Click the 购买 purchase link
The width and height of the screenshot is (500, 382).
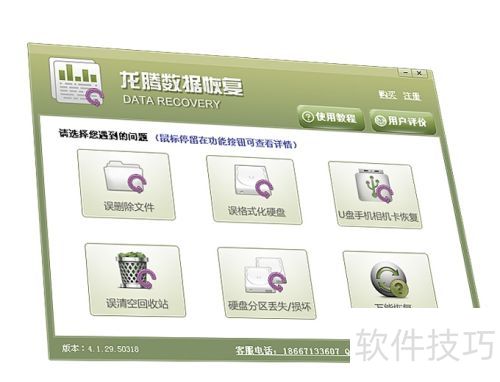click(387, 95)
